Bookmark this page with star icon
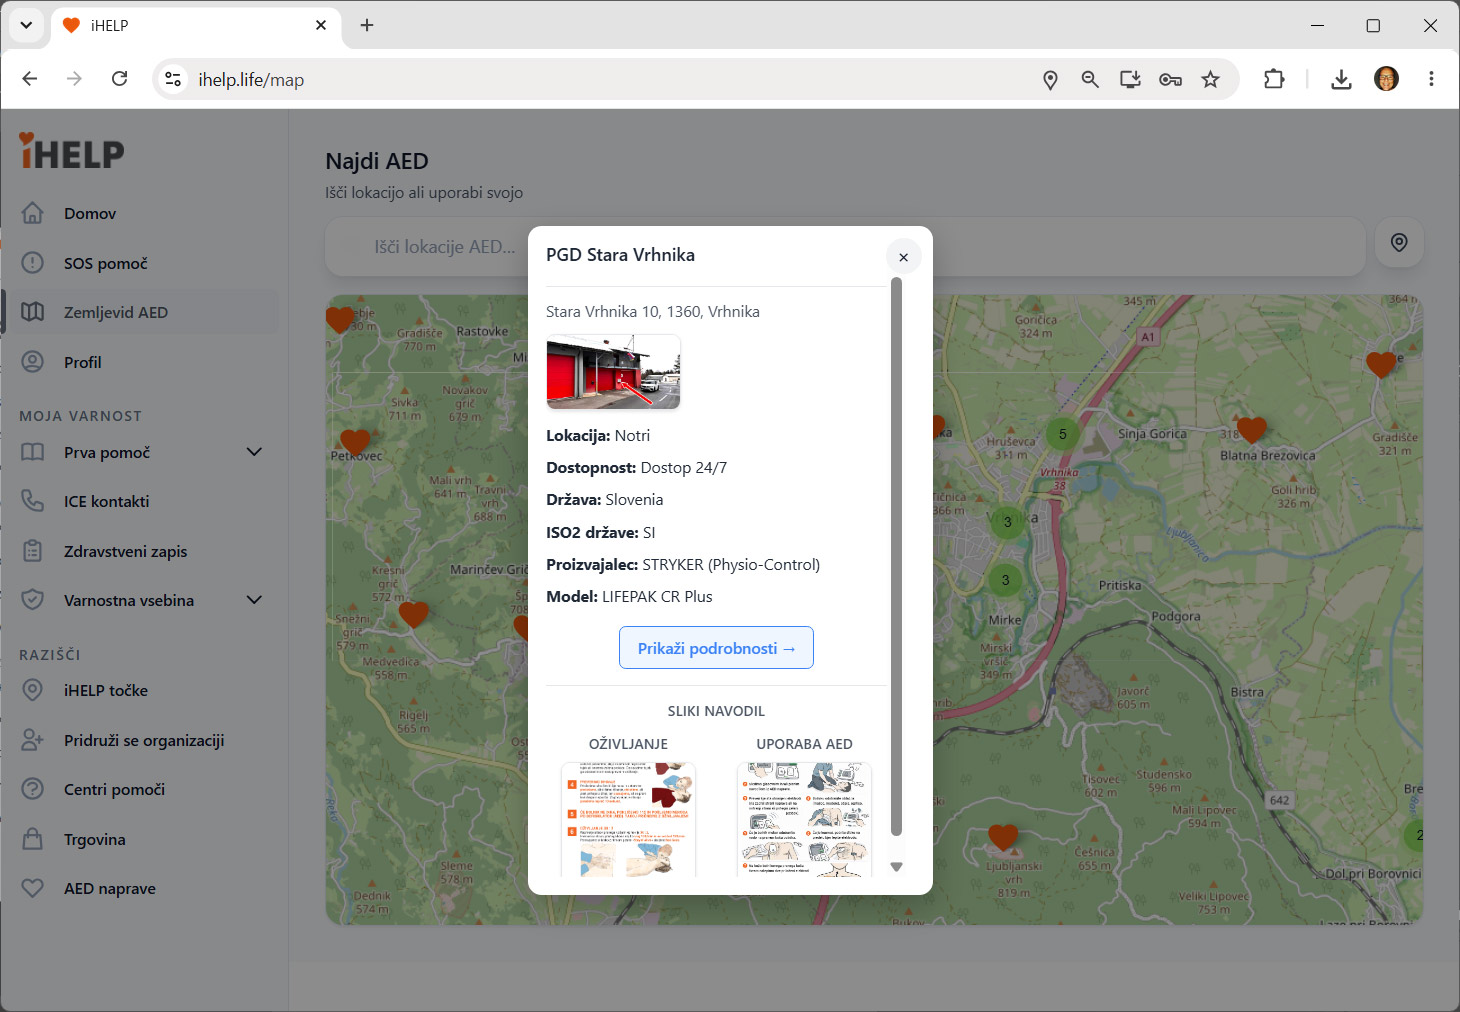The image size is (1460, 1012). [1210, 79]
